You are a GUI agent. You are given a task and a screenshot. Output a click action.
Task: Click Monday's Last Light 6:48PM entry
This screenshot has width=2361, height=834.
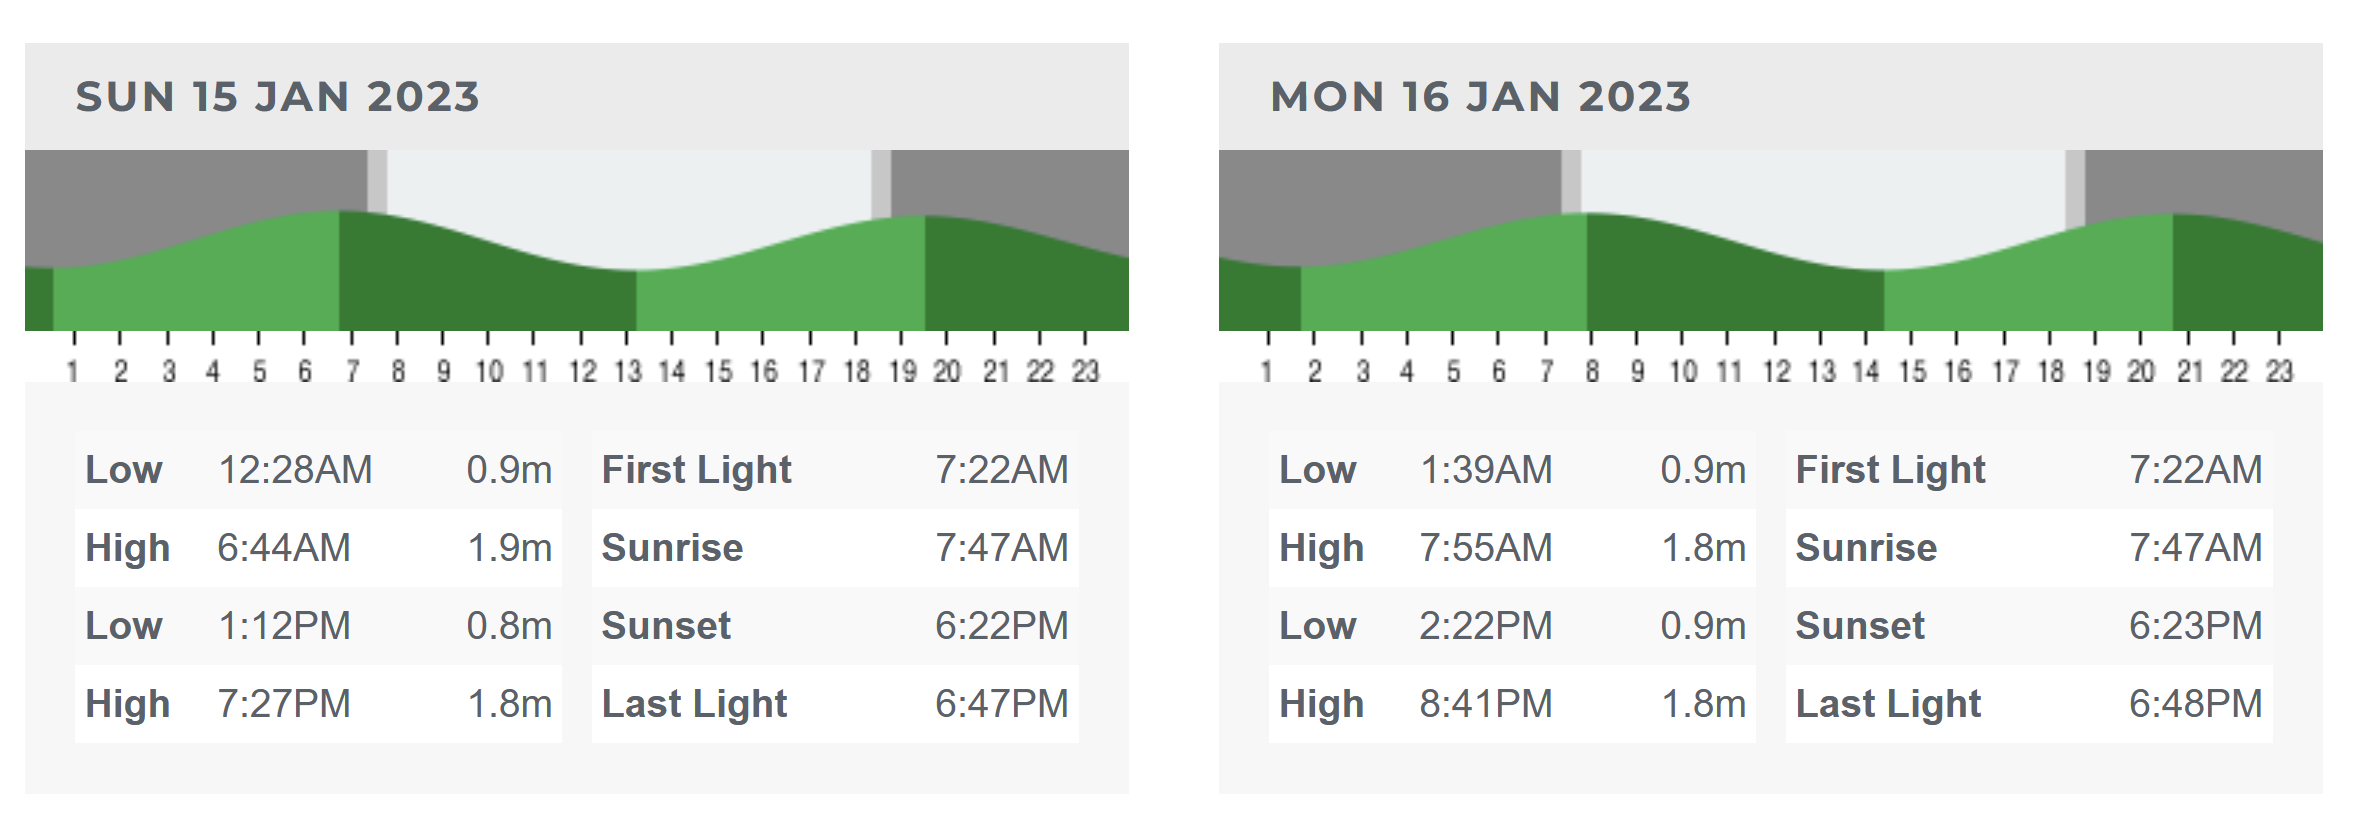2029,704
